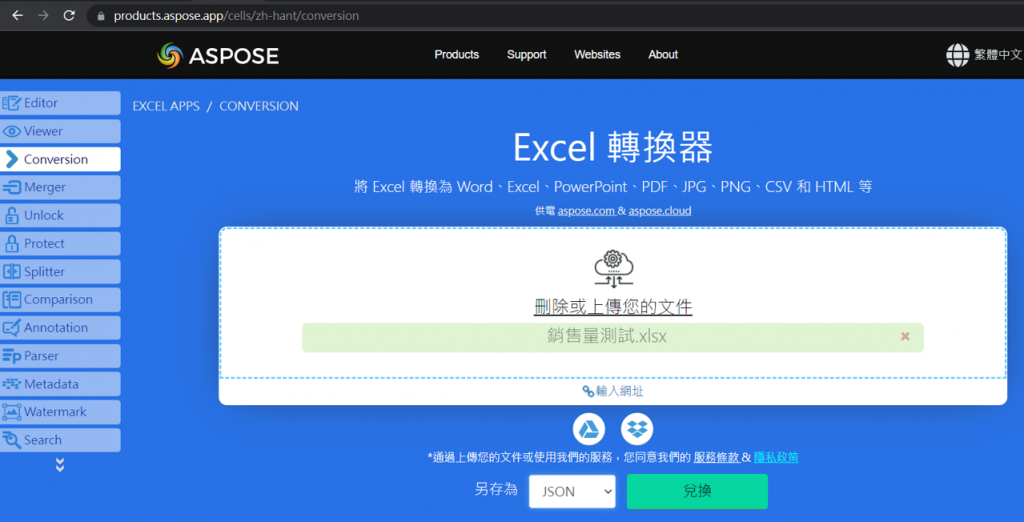This screenshot has height=522, width=1024.
Task: Click the Watermark sidebar icon
Action: click(x=12, y=412)
